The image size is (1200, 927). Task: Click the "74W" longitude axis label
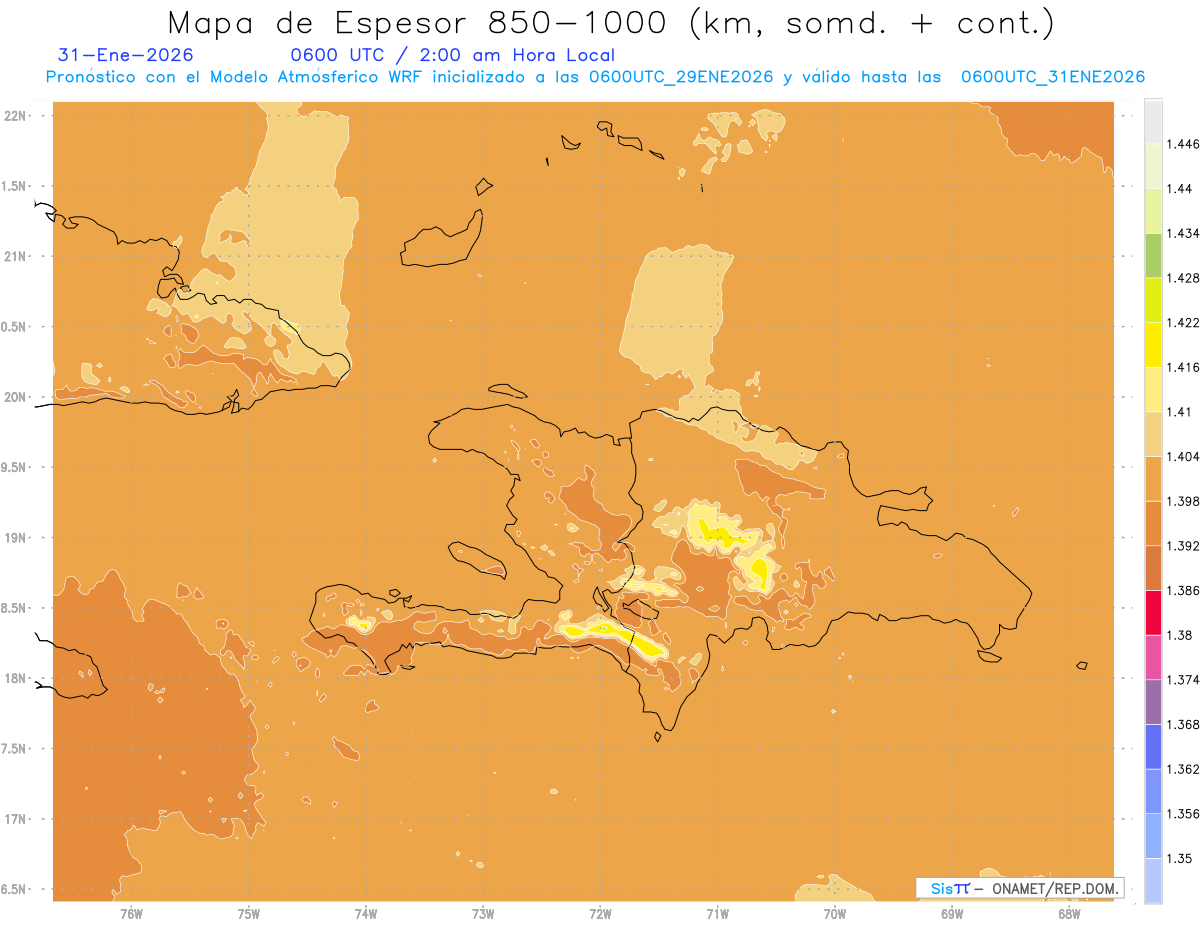coord(366,913)
